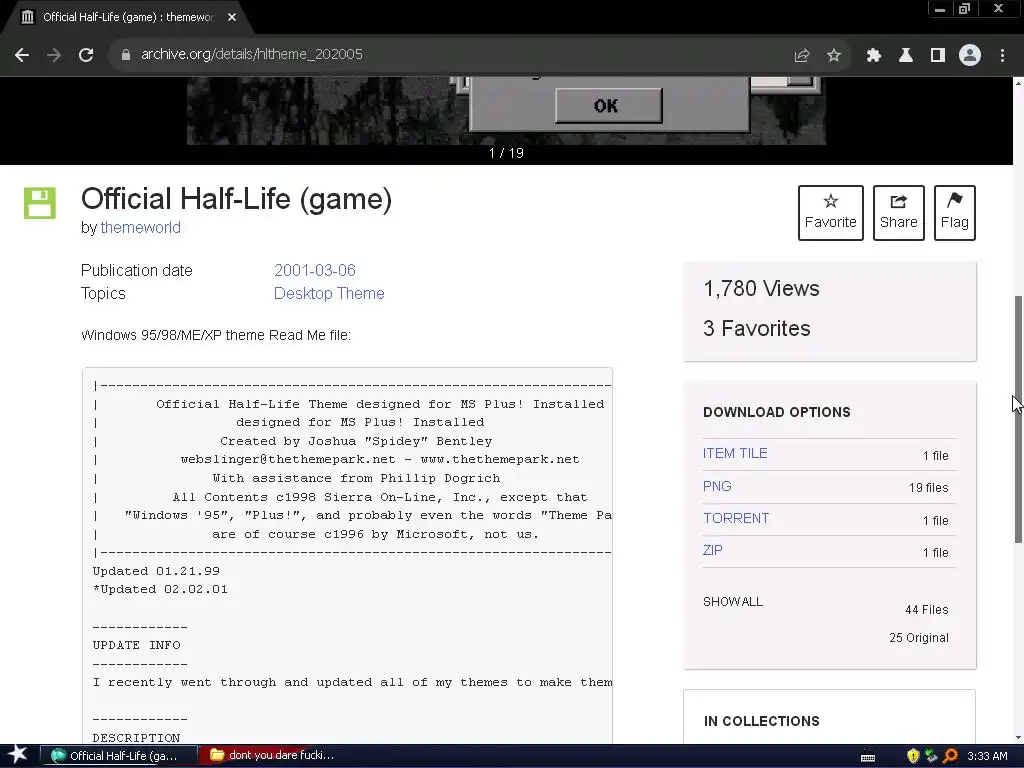This screenshot has height=768, width=1024.
Task: Open the tray orange magnifier icon
Action: pos(950,756)
